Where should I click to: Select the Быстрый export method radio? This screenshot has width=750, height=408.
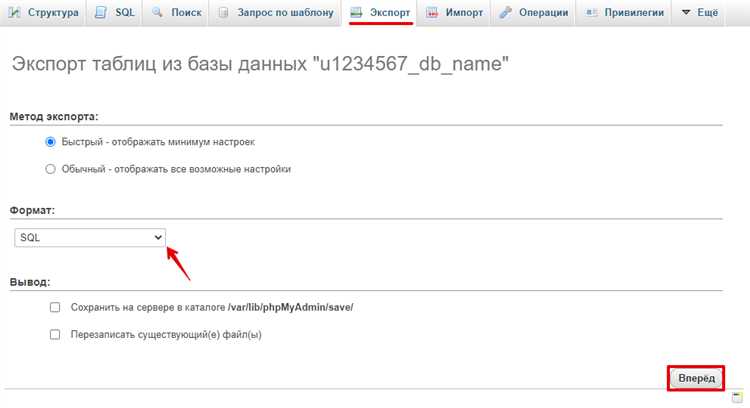pyautogui.click(x=50, y=142)
